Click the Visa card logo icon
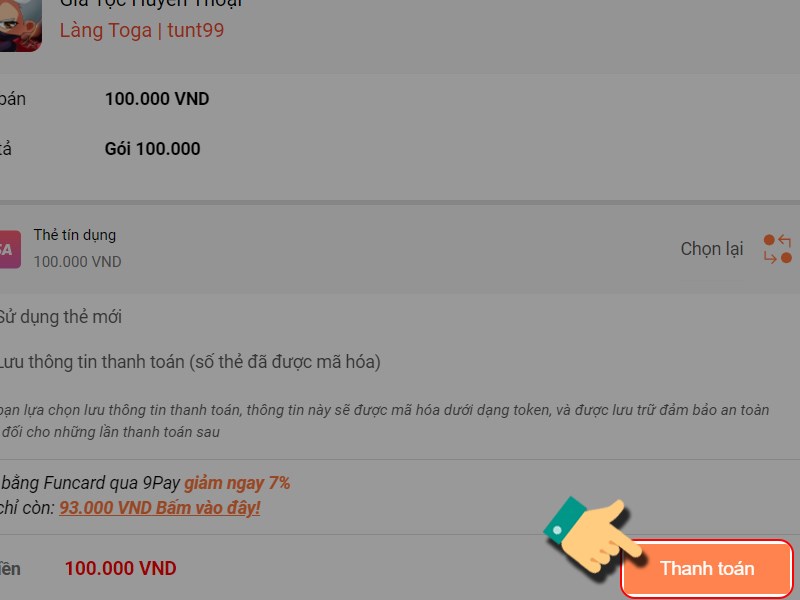This screenshot has width=800, height=600. pos(9,249)
